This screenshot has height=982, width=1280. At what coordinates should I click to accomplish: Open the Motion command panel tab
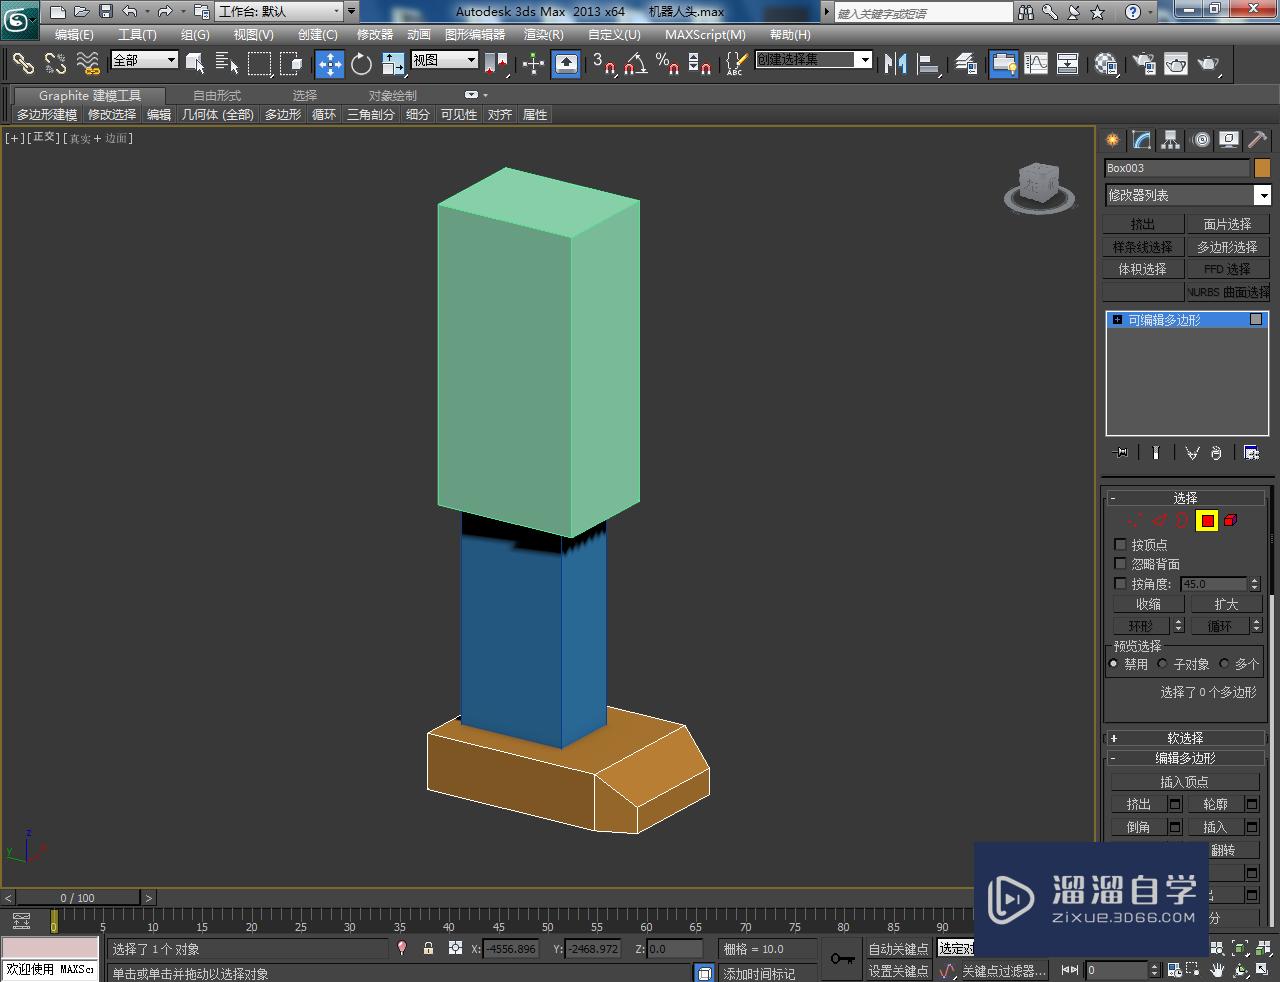[1201, 140]
